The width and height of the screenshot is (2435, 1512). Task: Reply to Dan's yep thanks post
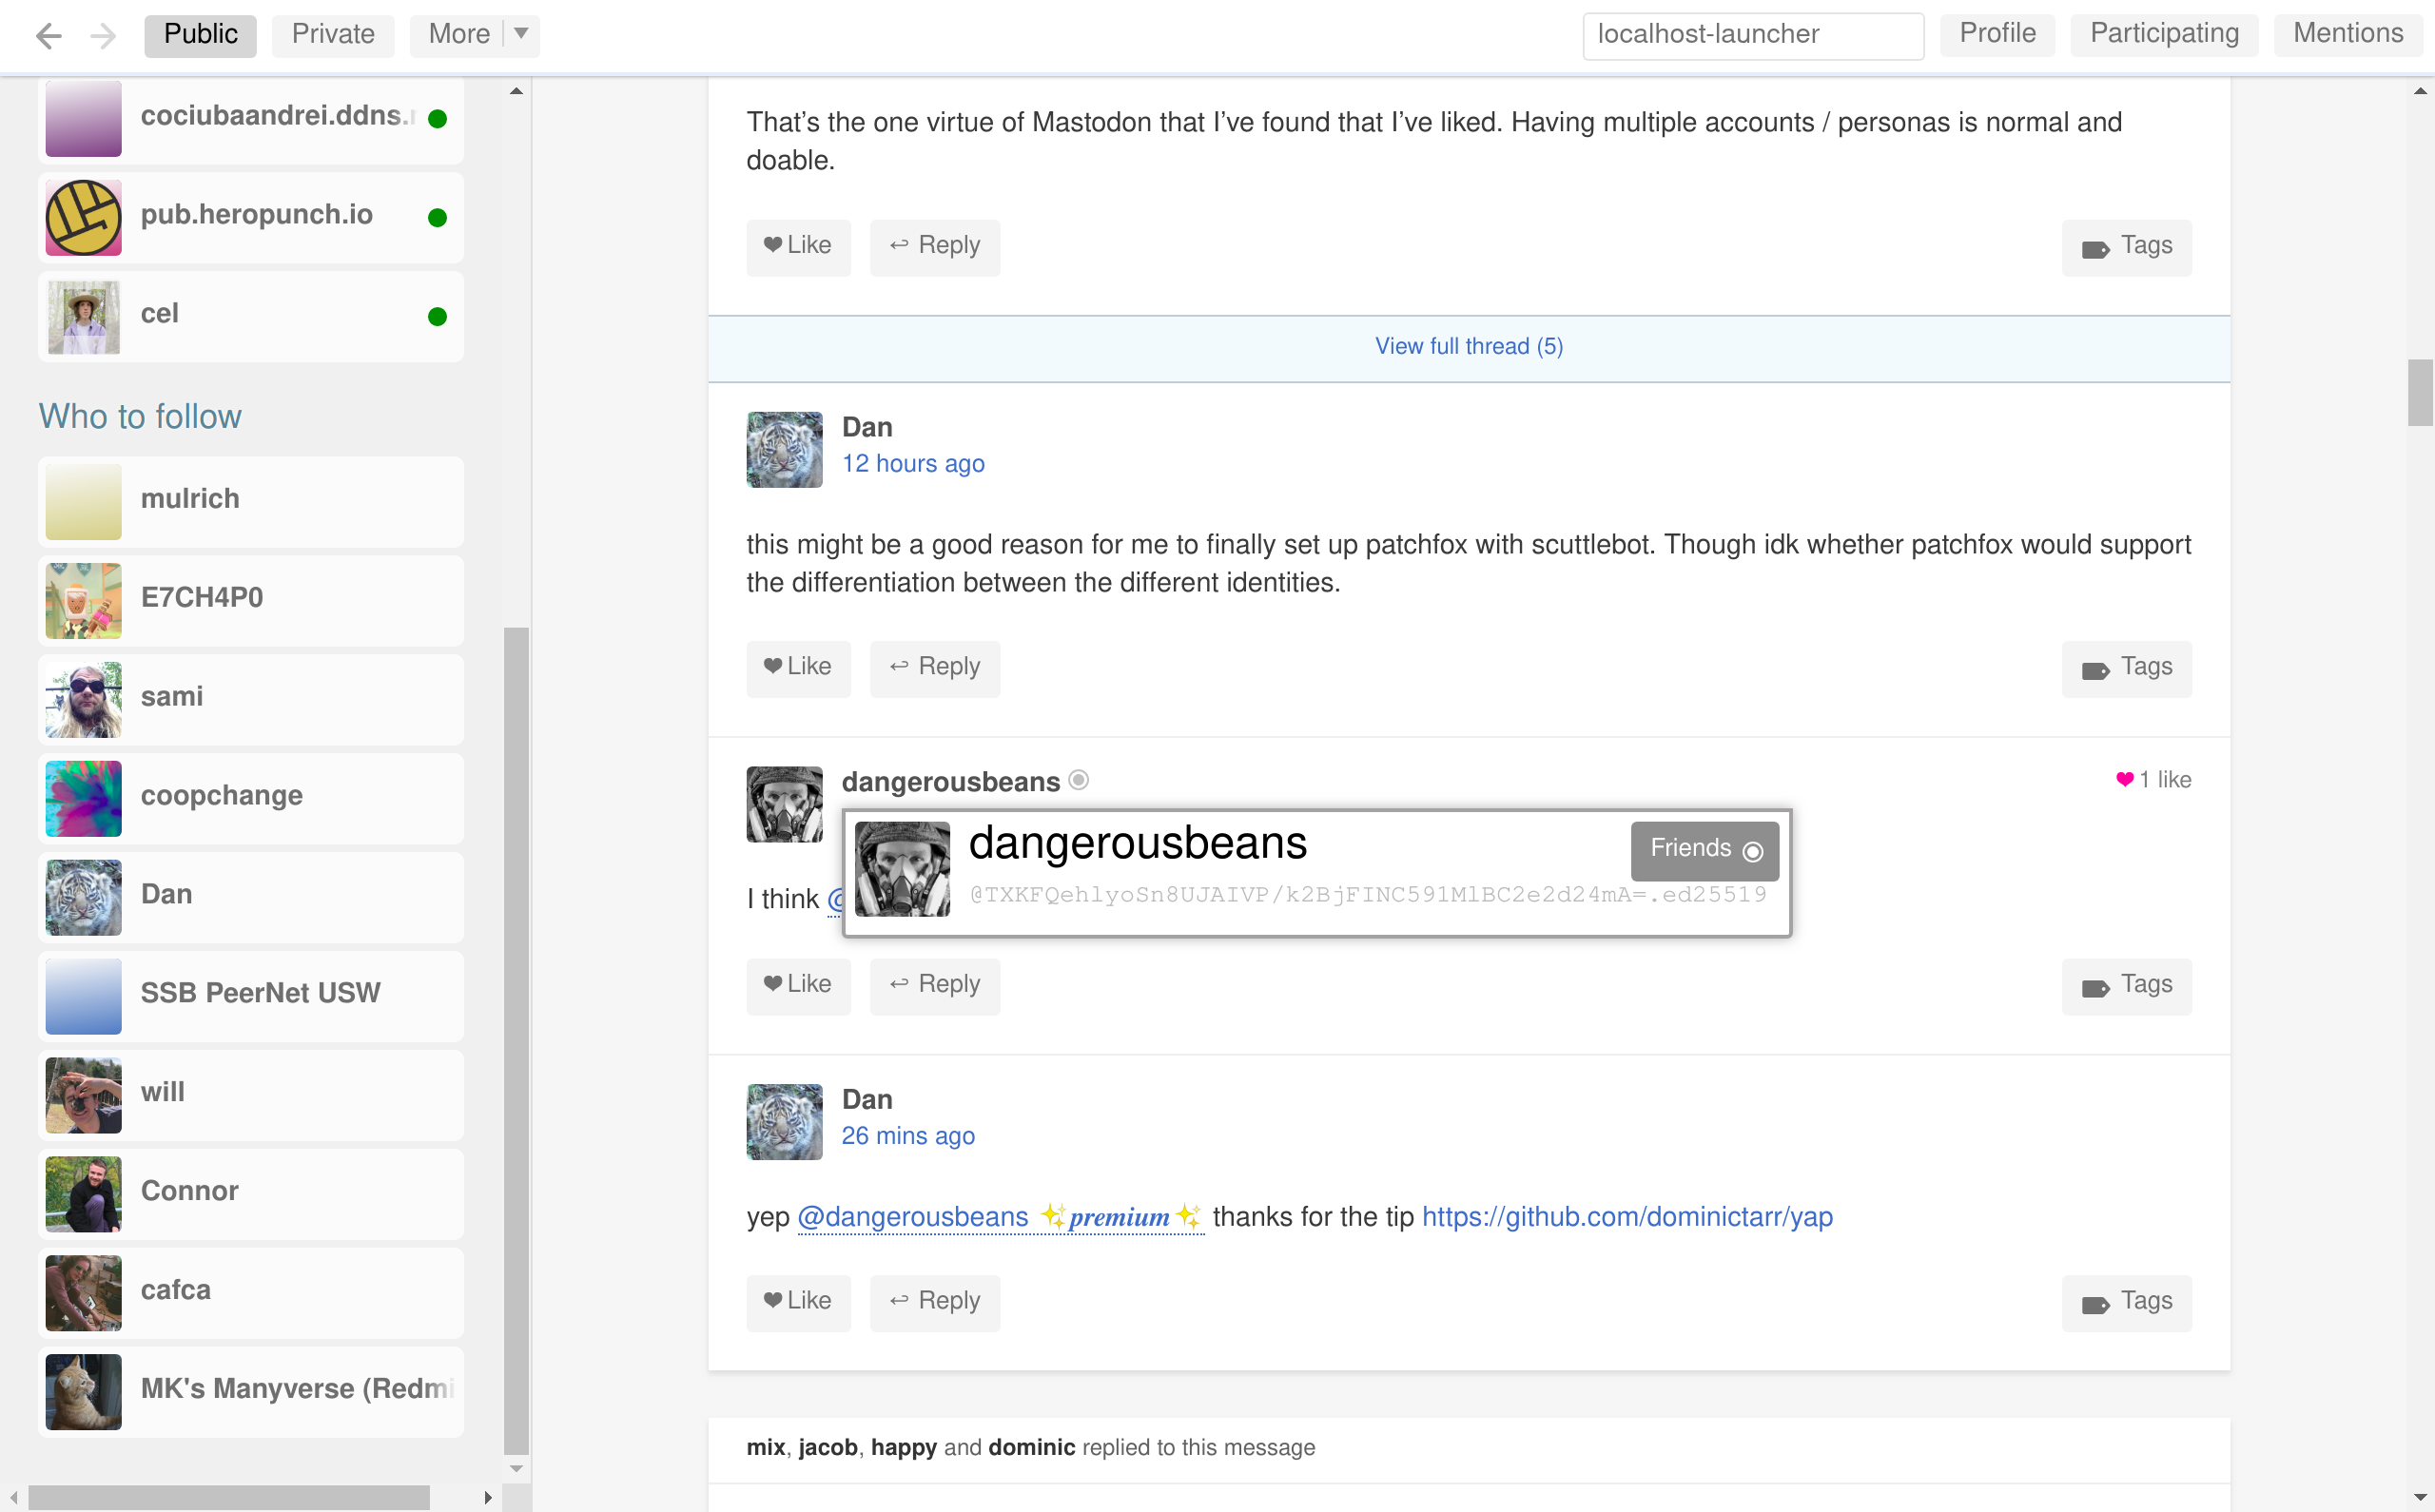tap(935, 1303)
